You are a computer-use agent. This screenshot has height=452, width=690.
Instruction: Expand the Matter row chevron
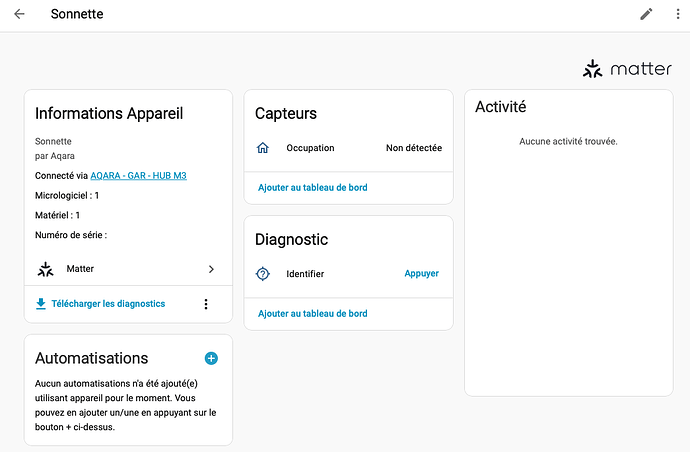pyautogui.click(x=211, y=269)
